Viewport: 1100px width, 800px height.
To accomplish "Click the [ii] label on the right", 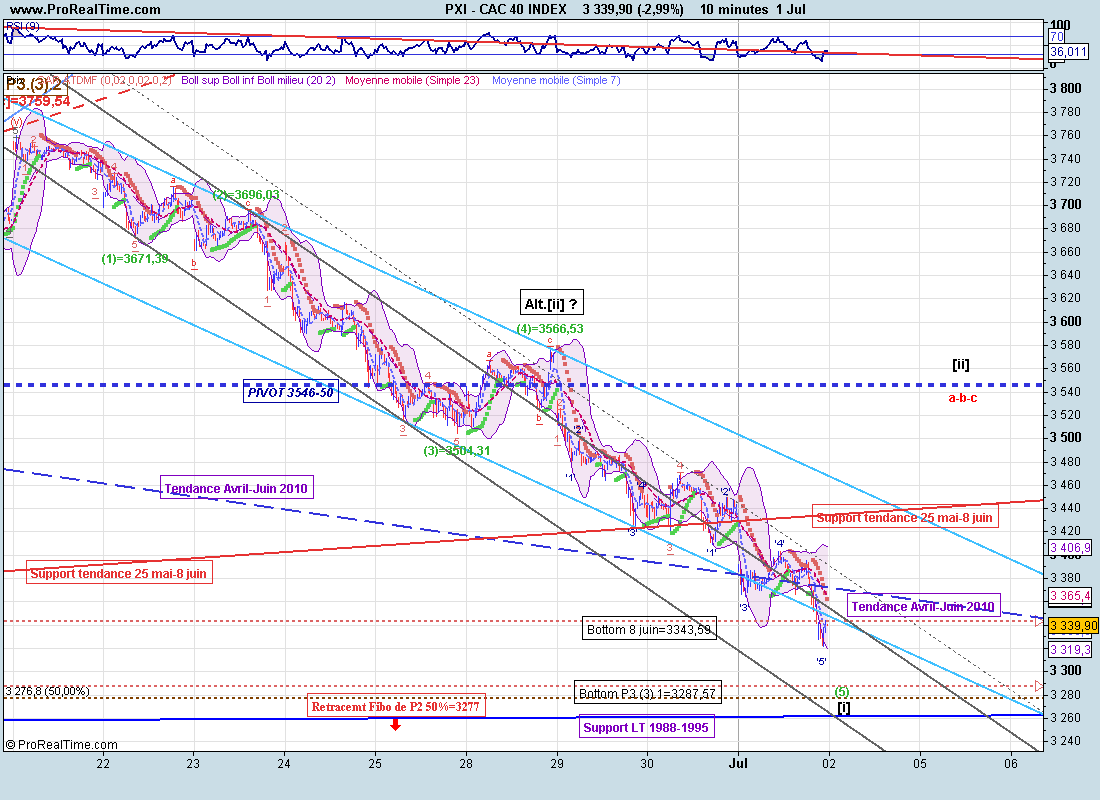I will (960, 364).
